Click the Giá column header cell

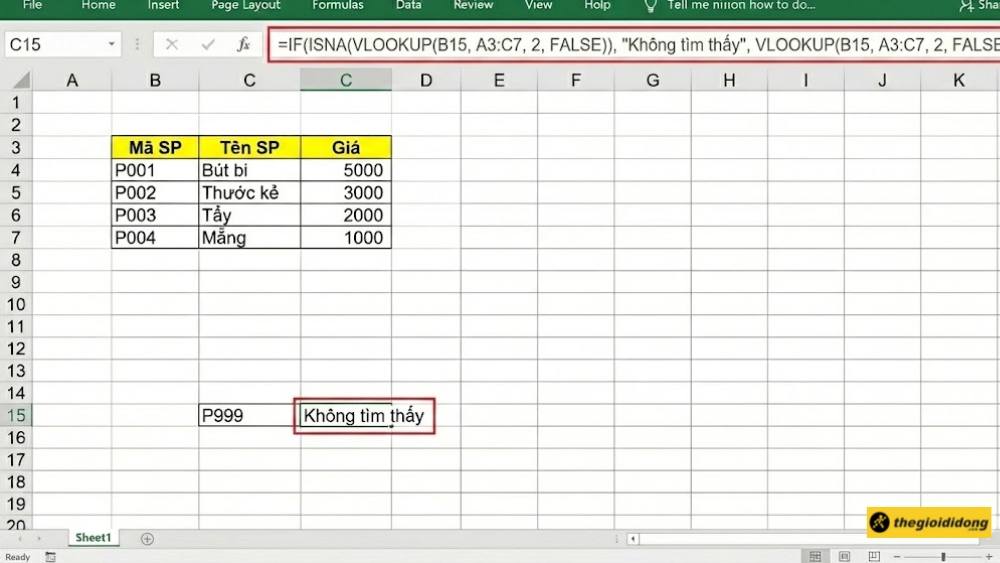point(345,147)
